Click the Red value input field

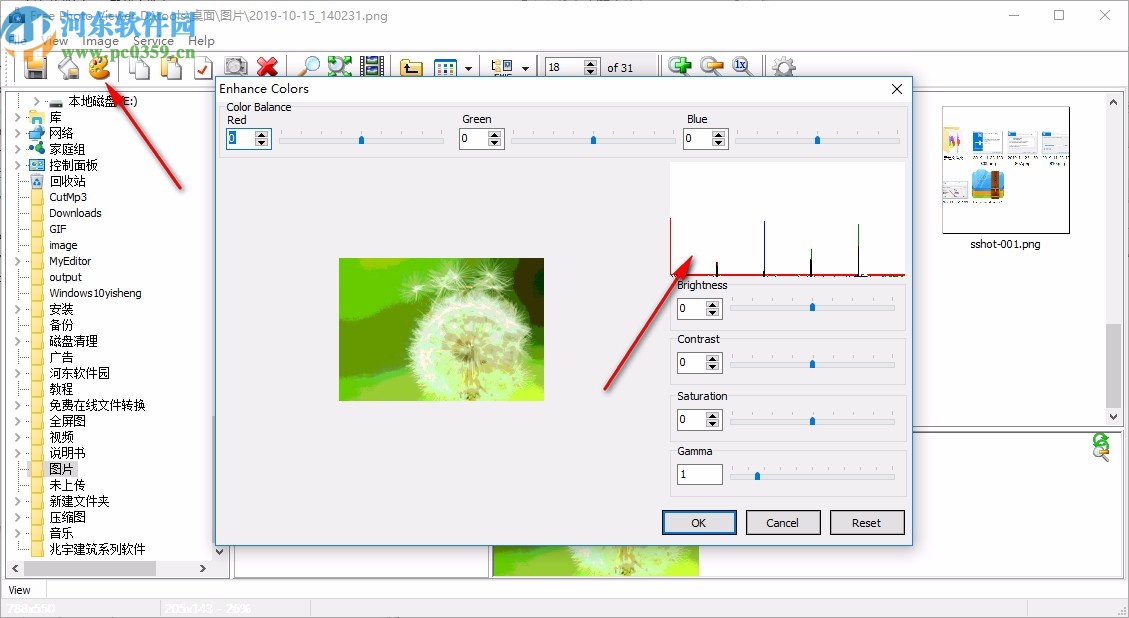(240, 138)
